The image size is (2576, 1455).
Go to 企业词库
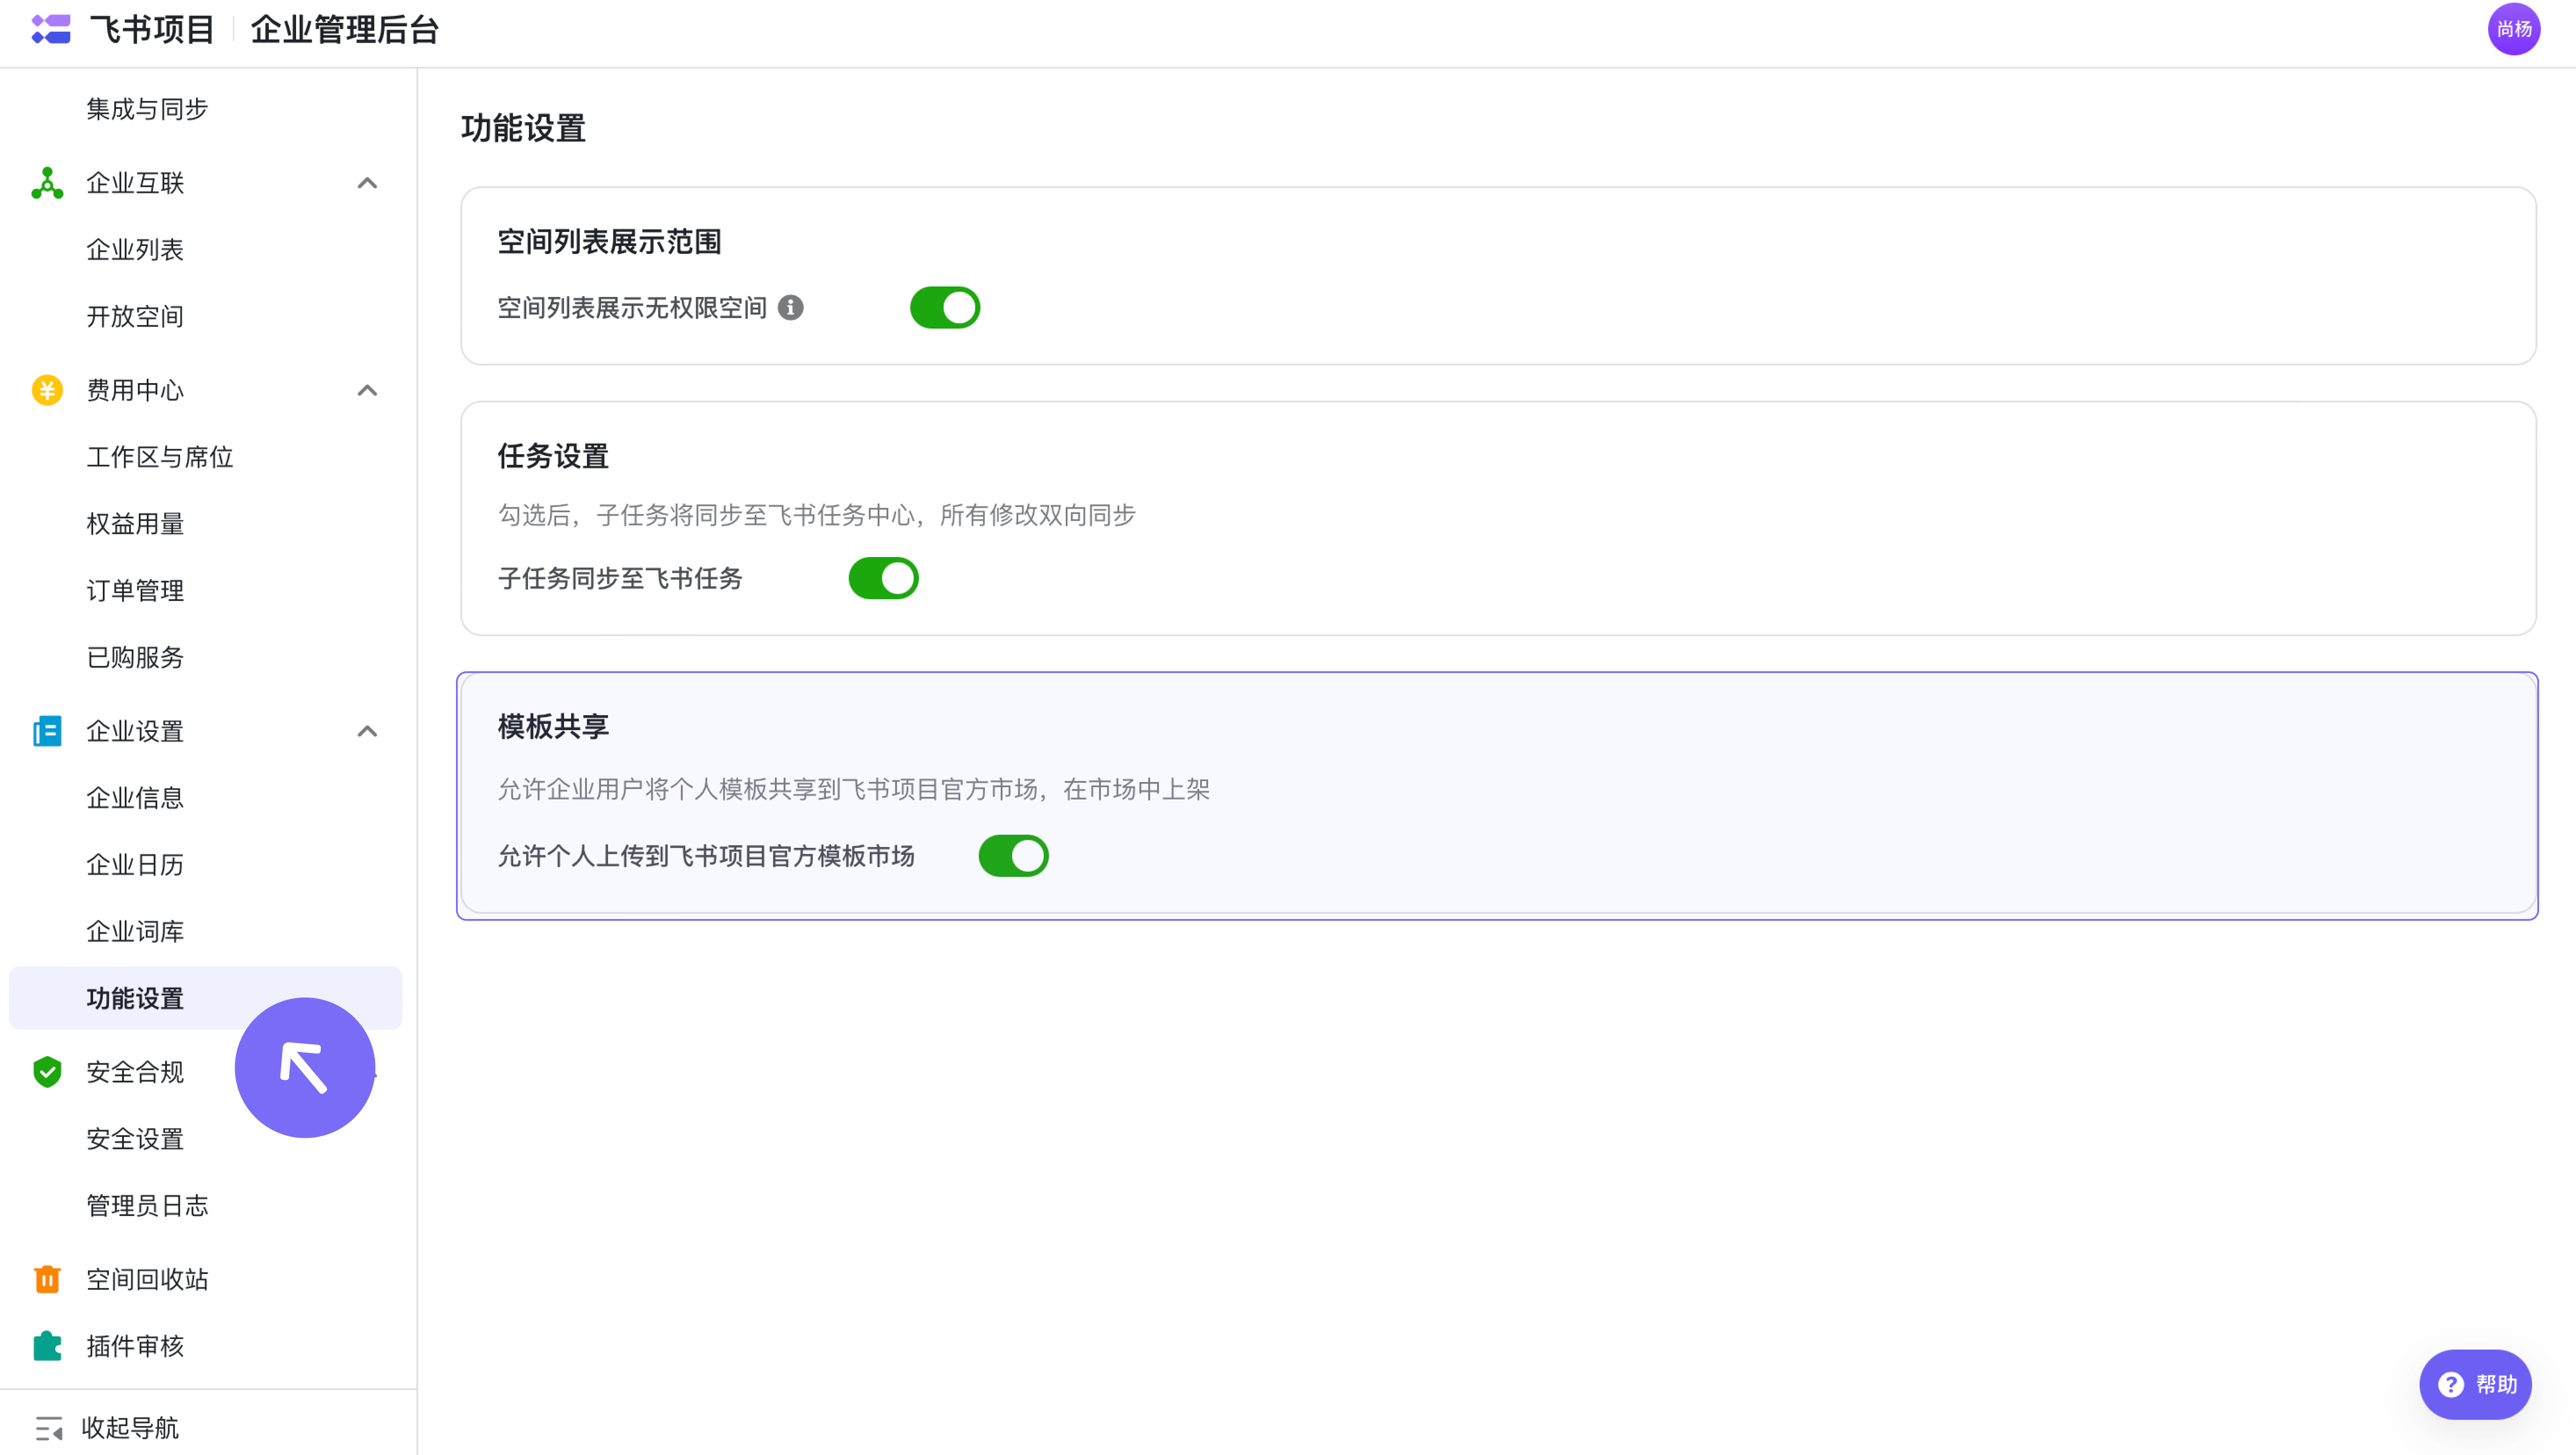click(135, 932)
